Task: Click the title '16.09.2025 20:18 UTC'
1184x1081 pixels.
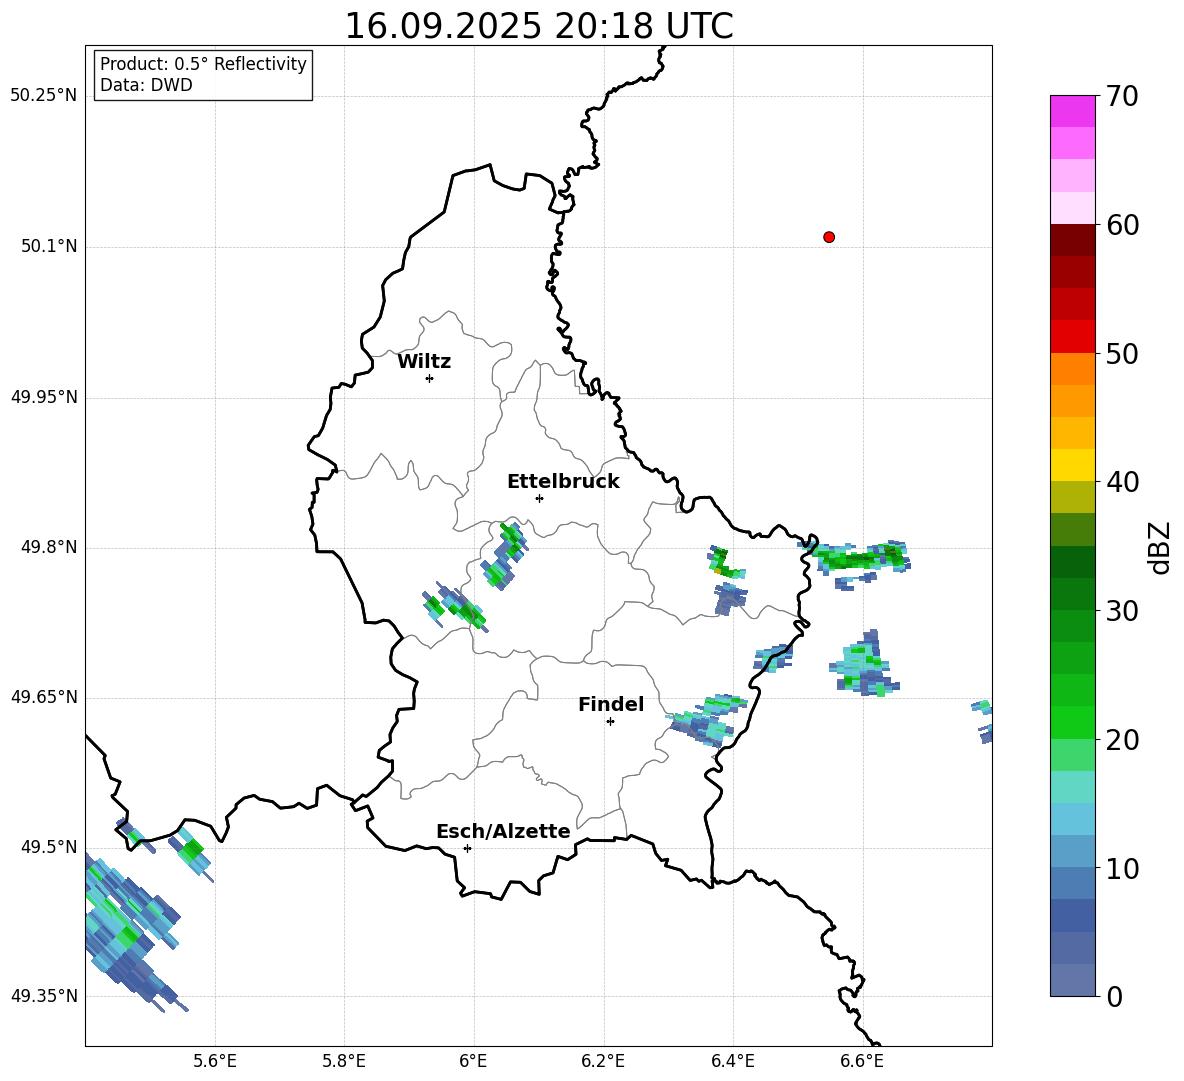Action: [x=538, y=26]
